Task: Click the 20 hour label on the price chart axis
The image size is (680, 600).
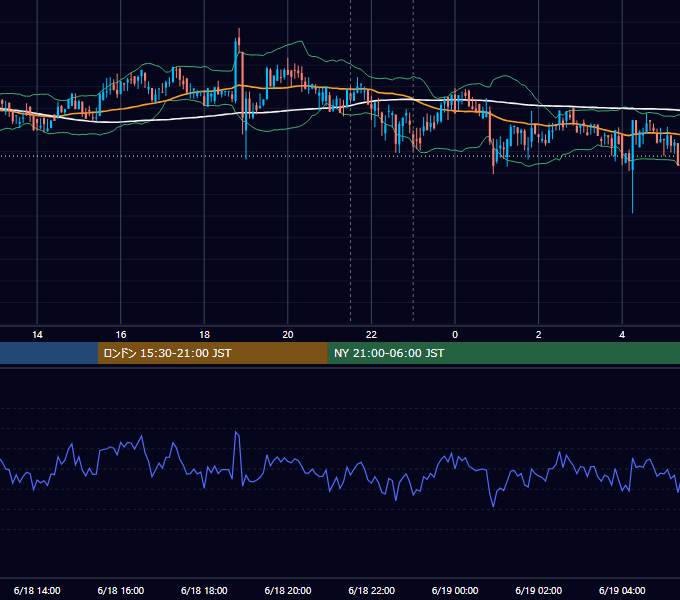Action: pyautogui.click(x=288, y=334)
